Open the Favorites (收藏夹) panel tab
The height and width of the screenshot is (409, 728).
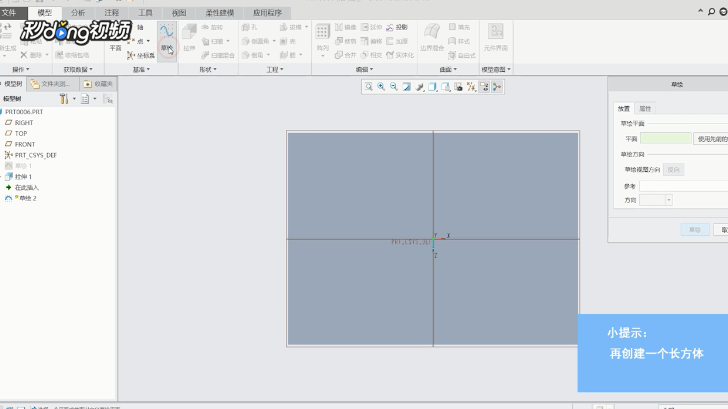98,84
